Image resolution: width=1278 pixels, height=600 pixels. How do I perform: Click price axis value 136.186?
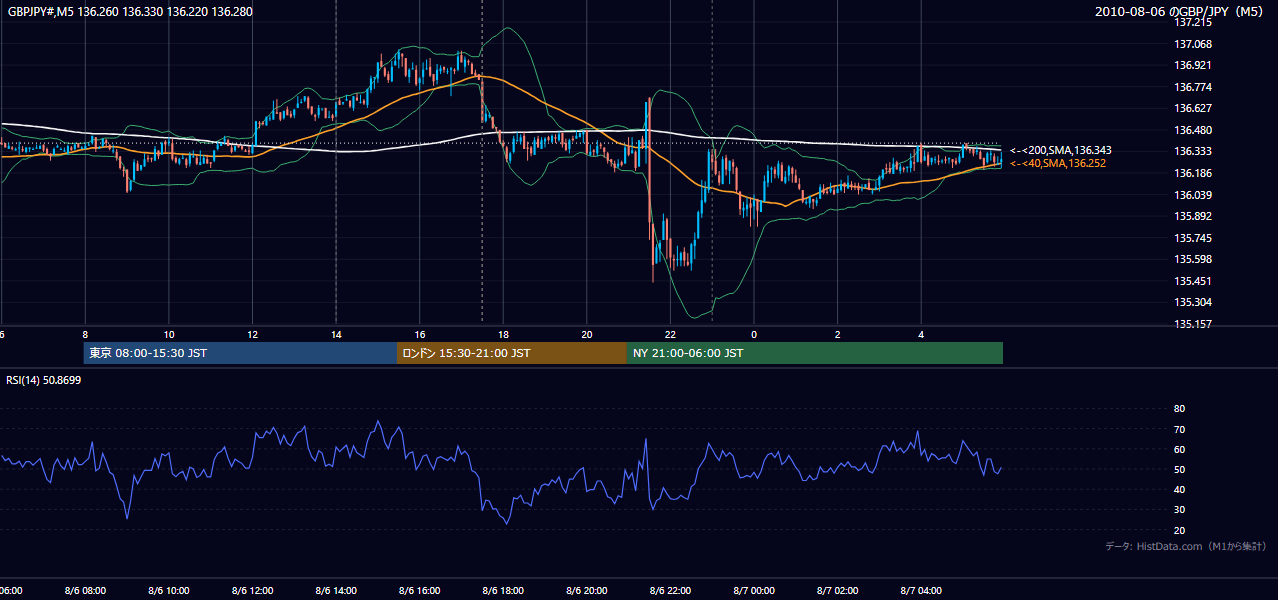[x=1193, y=173]
